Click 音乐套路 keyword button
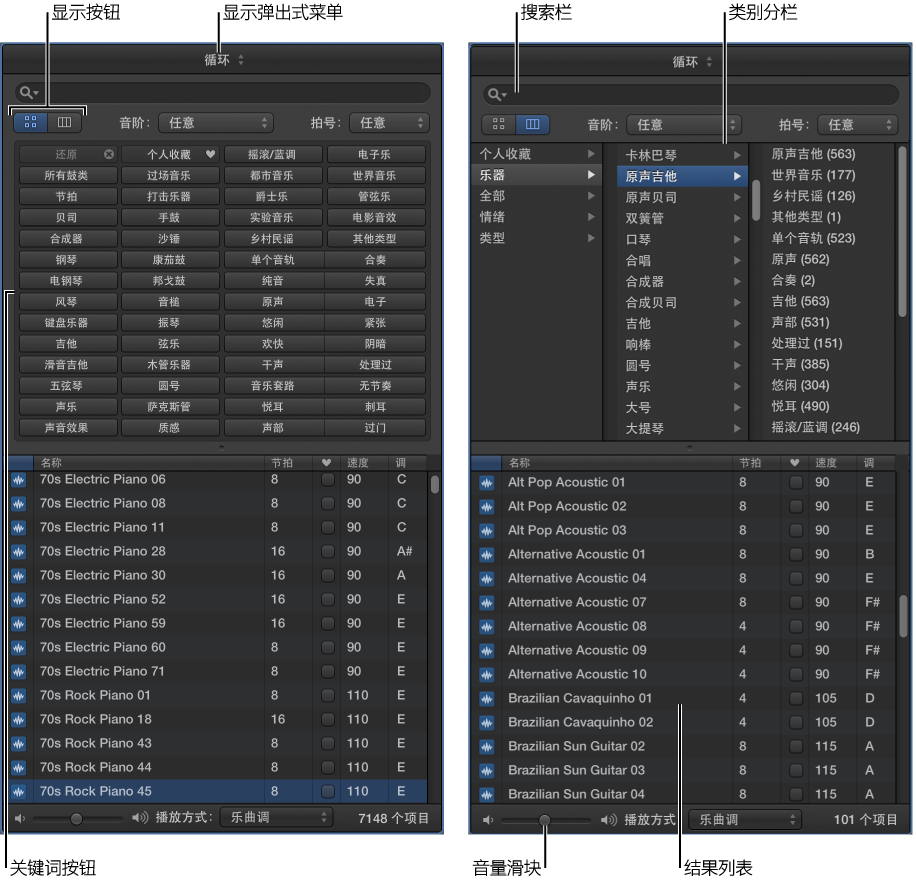Viewport: 916px width, 886px height. point(273,386)
